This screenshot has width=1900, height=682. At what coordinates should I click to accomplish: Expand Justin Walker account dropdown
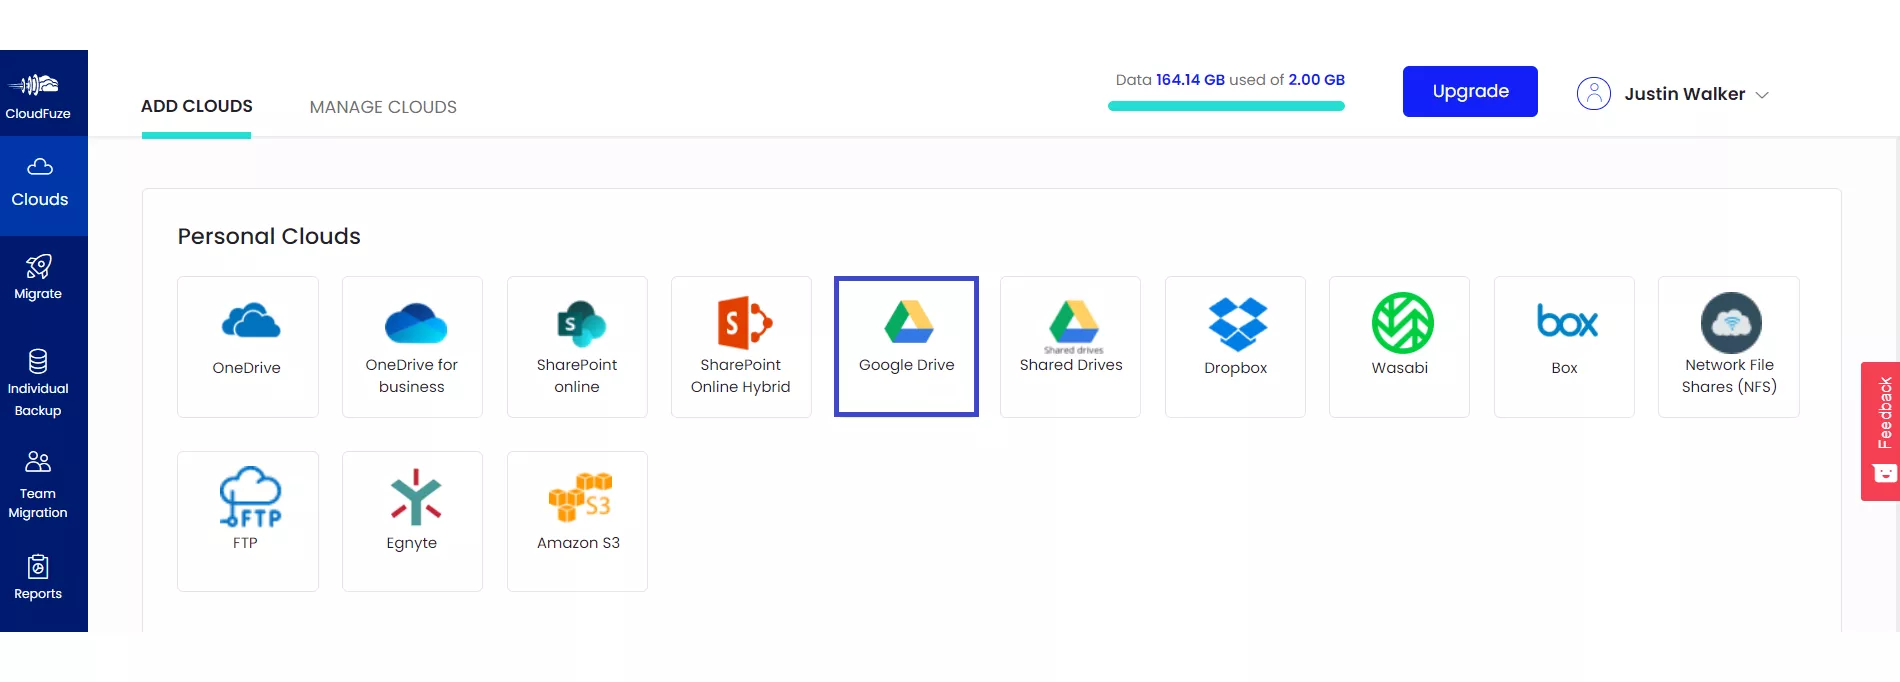coord(1697,94)
